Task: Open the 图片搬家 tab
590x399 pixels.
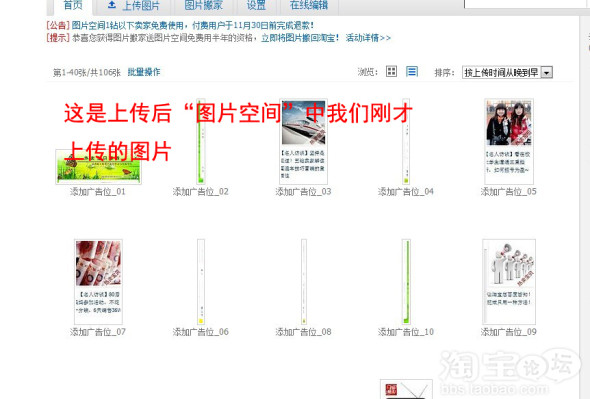Action: pyautogui.click(x=204, y=5)
